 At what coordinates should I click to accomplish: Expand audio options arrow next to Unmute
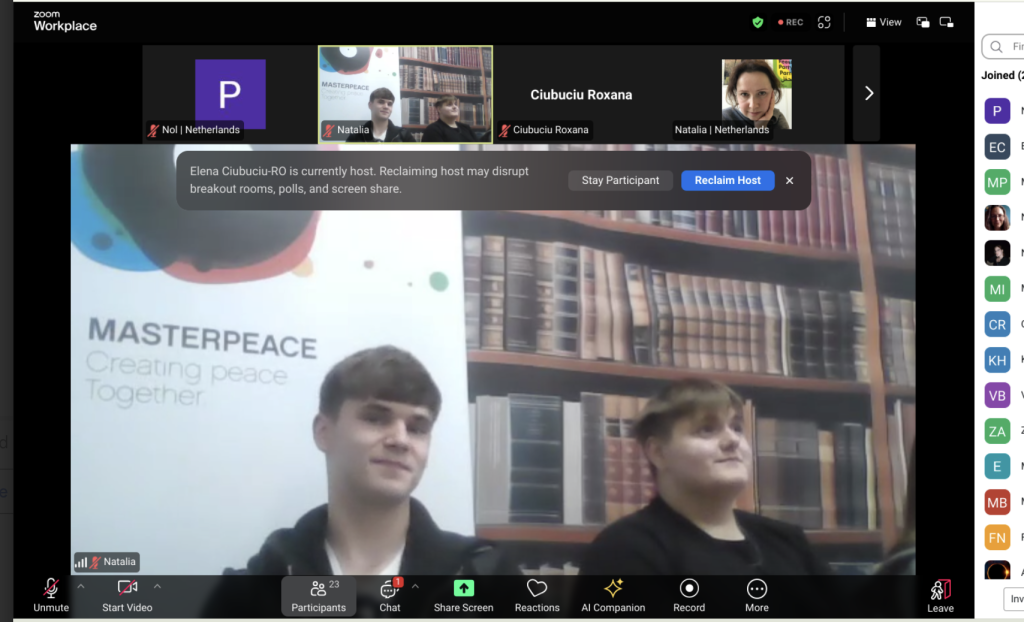point(81,586)
